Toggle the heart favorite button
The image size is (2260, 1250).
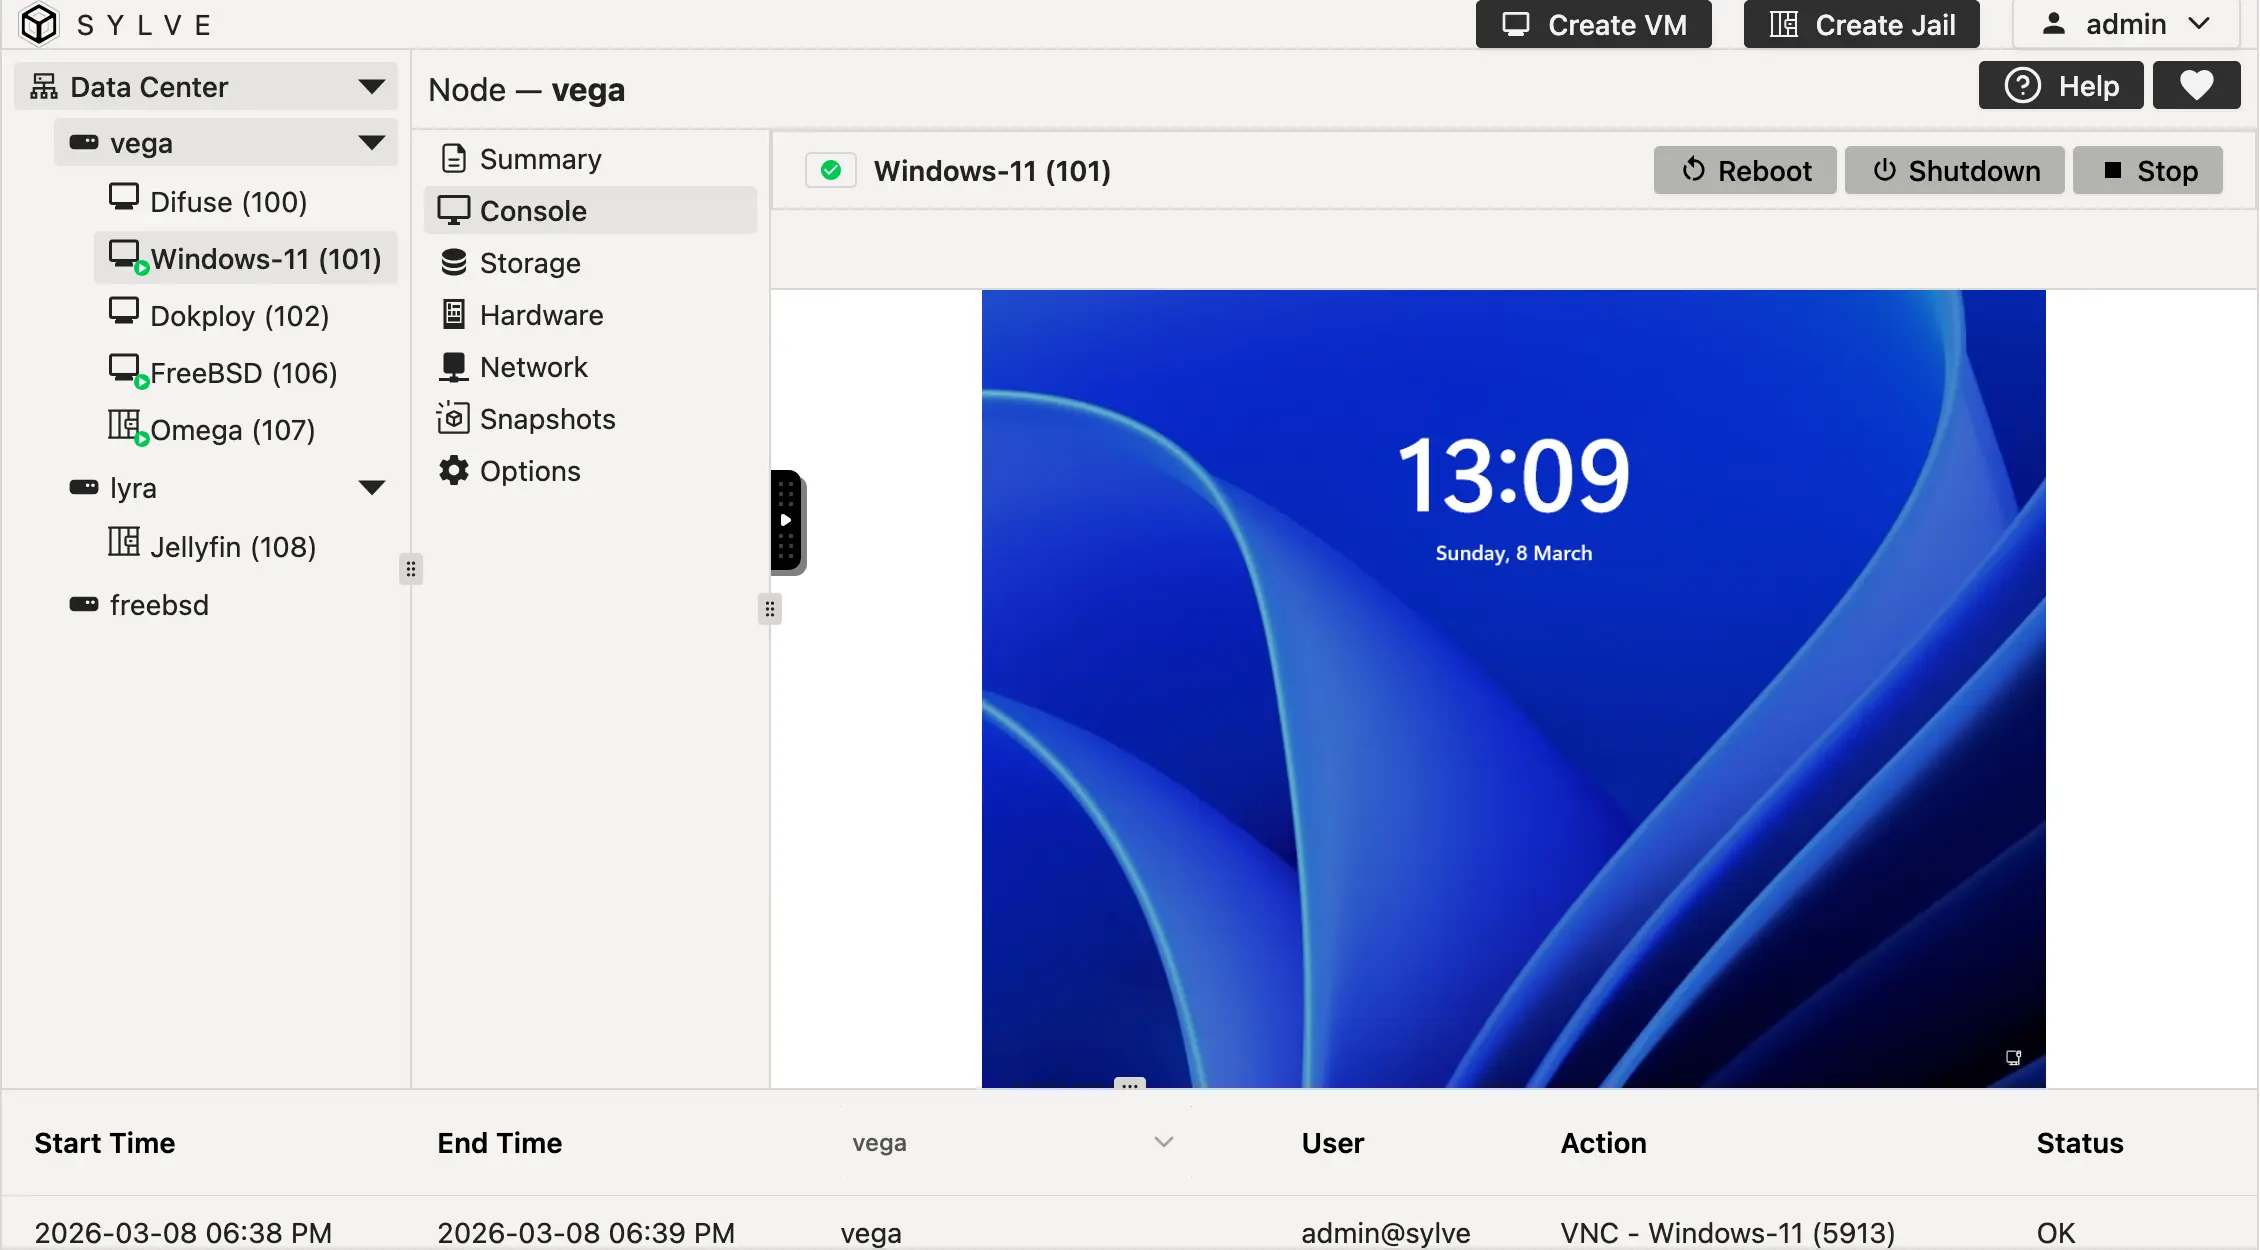point(2196,85)
